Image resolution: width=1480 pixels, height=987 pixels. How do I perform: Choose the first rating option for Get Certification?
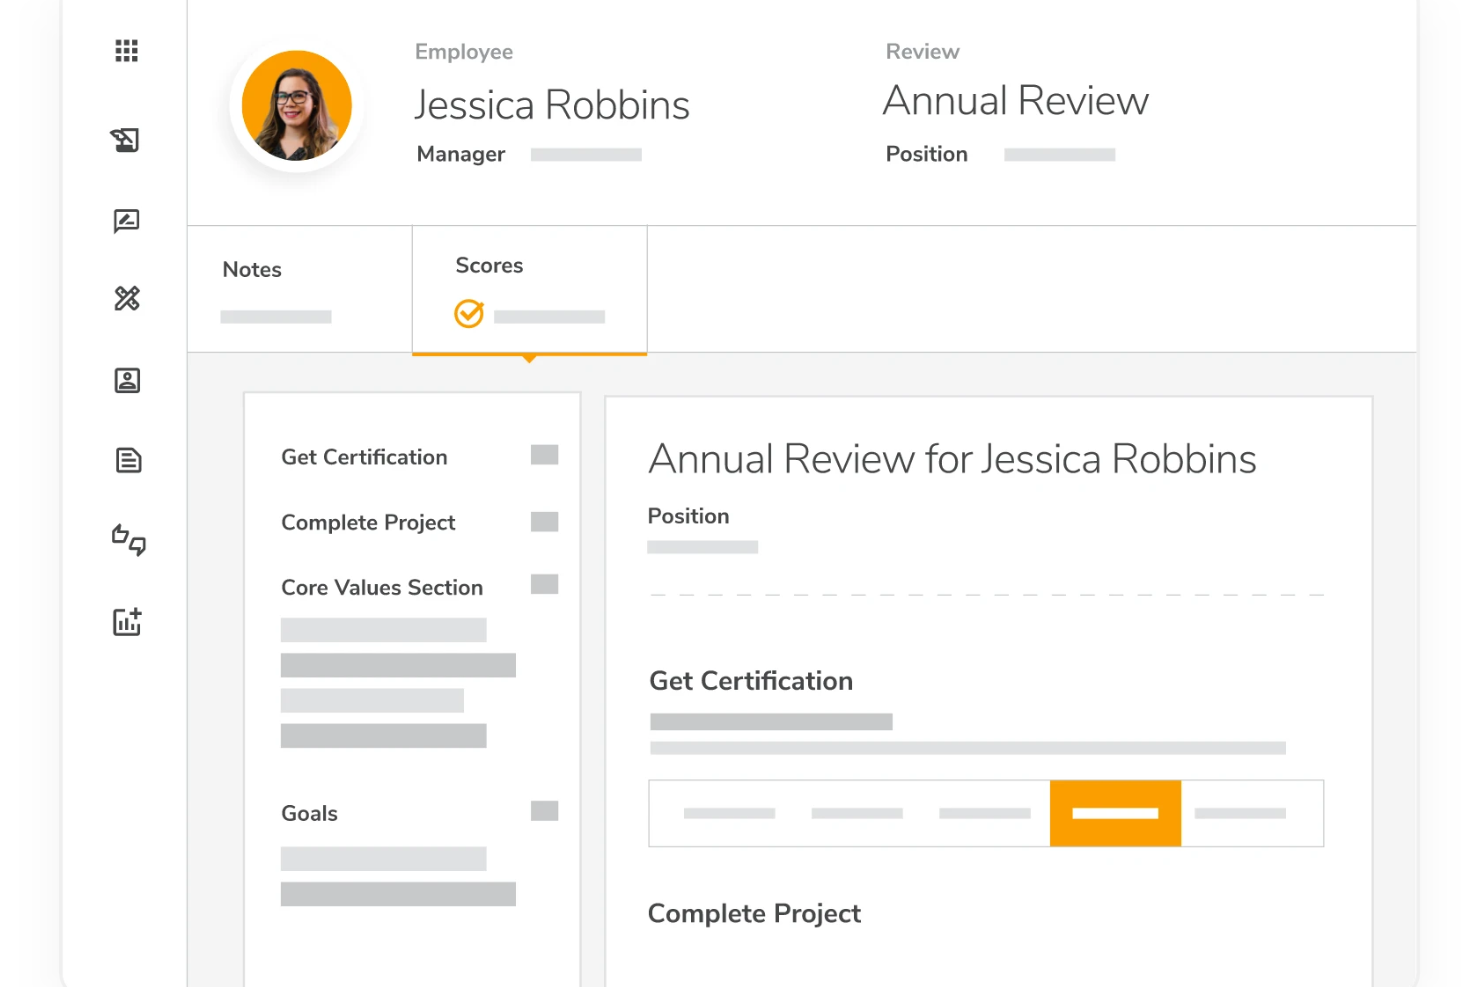[729, 814]
